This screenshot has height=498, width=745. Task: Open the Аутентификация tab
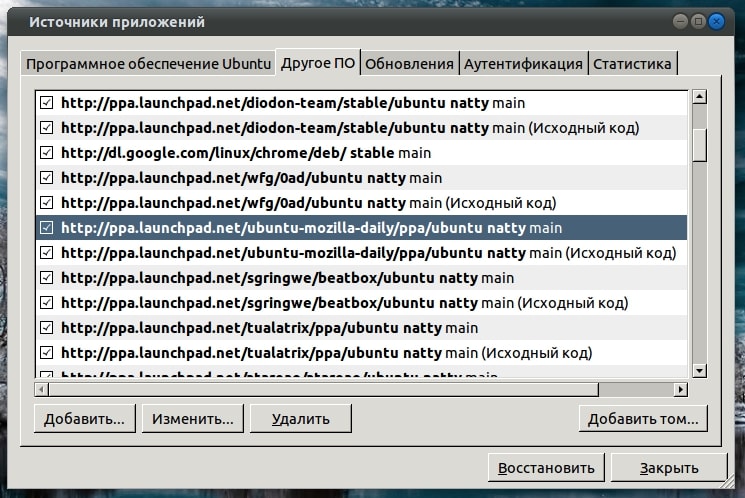523,64
